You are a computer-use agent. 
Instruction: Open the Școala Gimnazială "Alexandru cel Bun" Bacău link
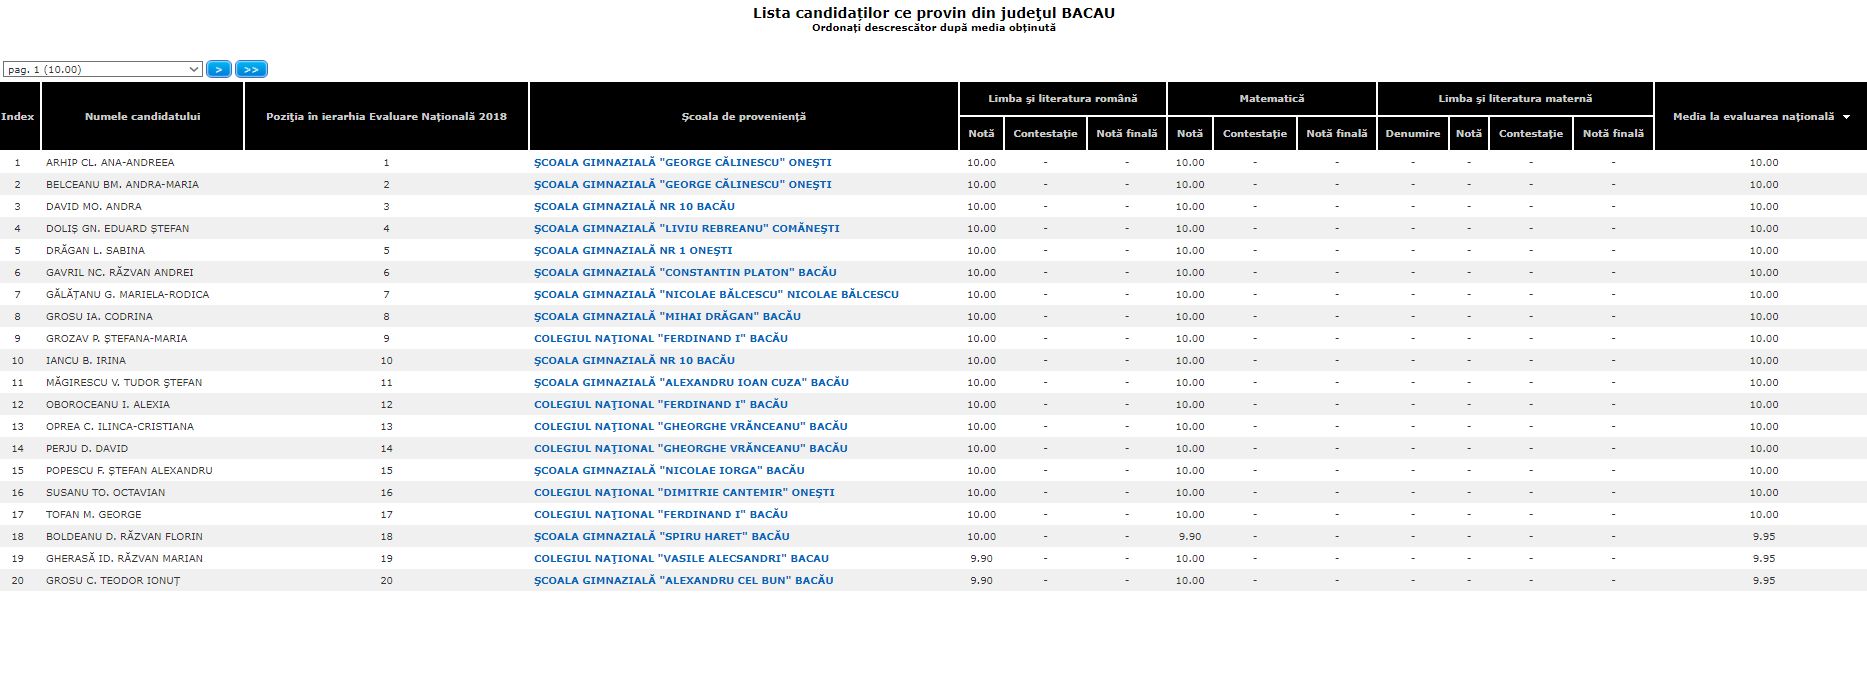683,581
